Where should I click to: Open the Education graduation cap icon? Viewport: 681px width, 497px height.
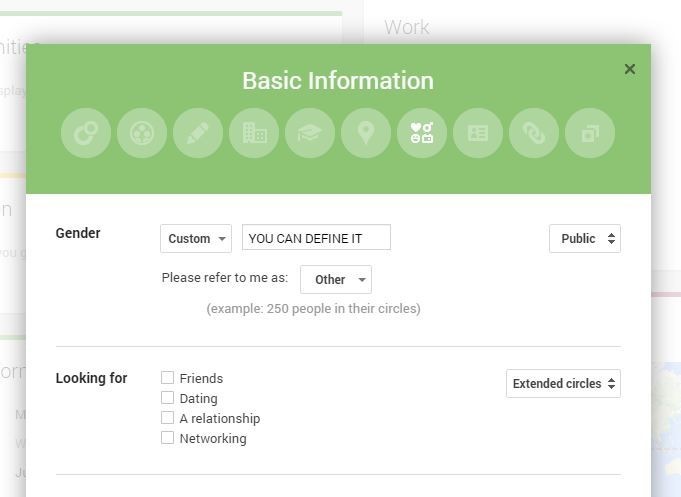click(x=310, y=133)
